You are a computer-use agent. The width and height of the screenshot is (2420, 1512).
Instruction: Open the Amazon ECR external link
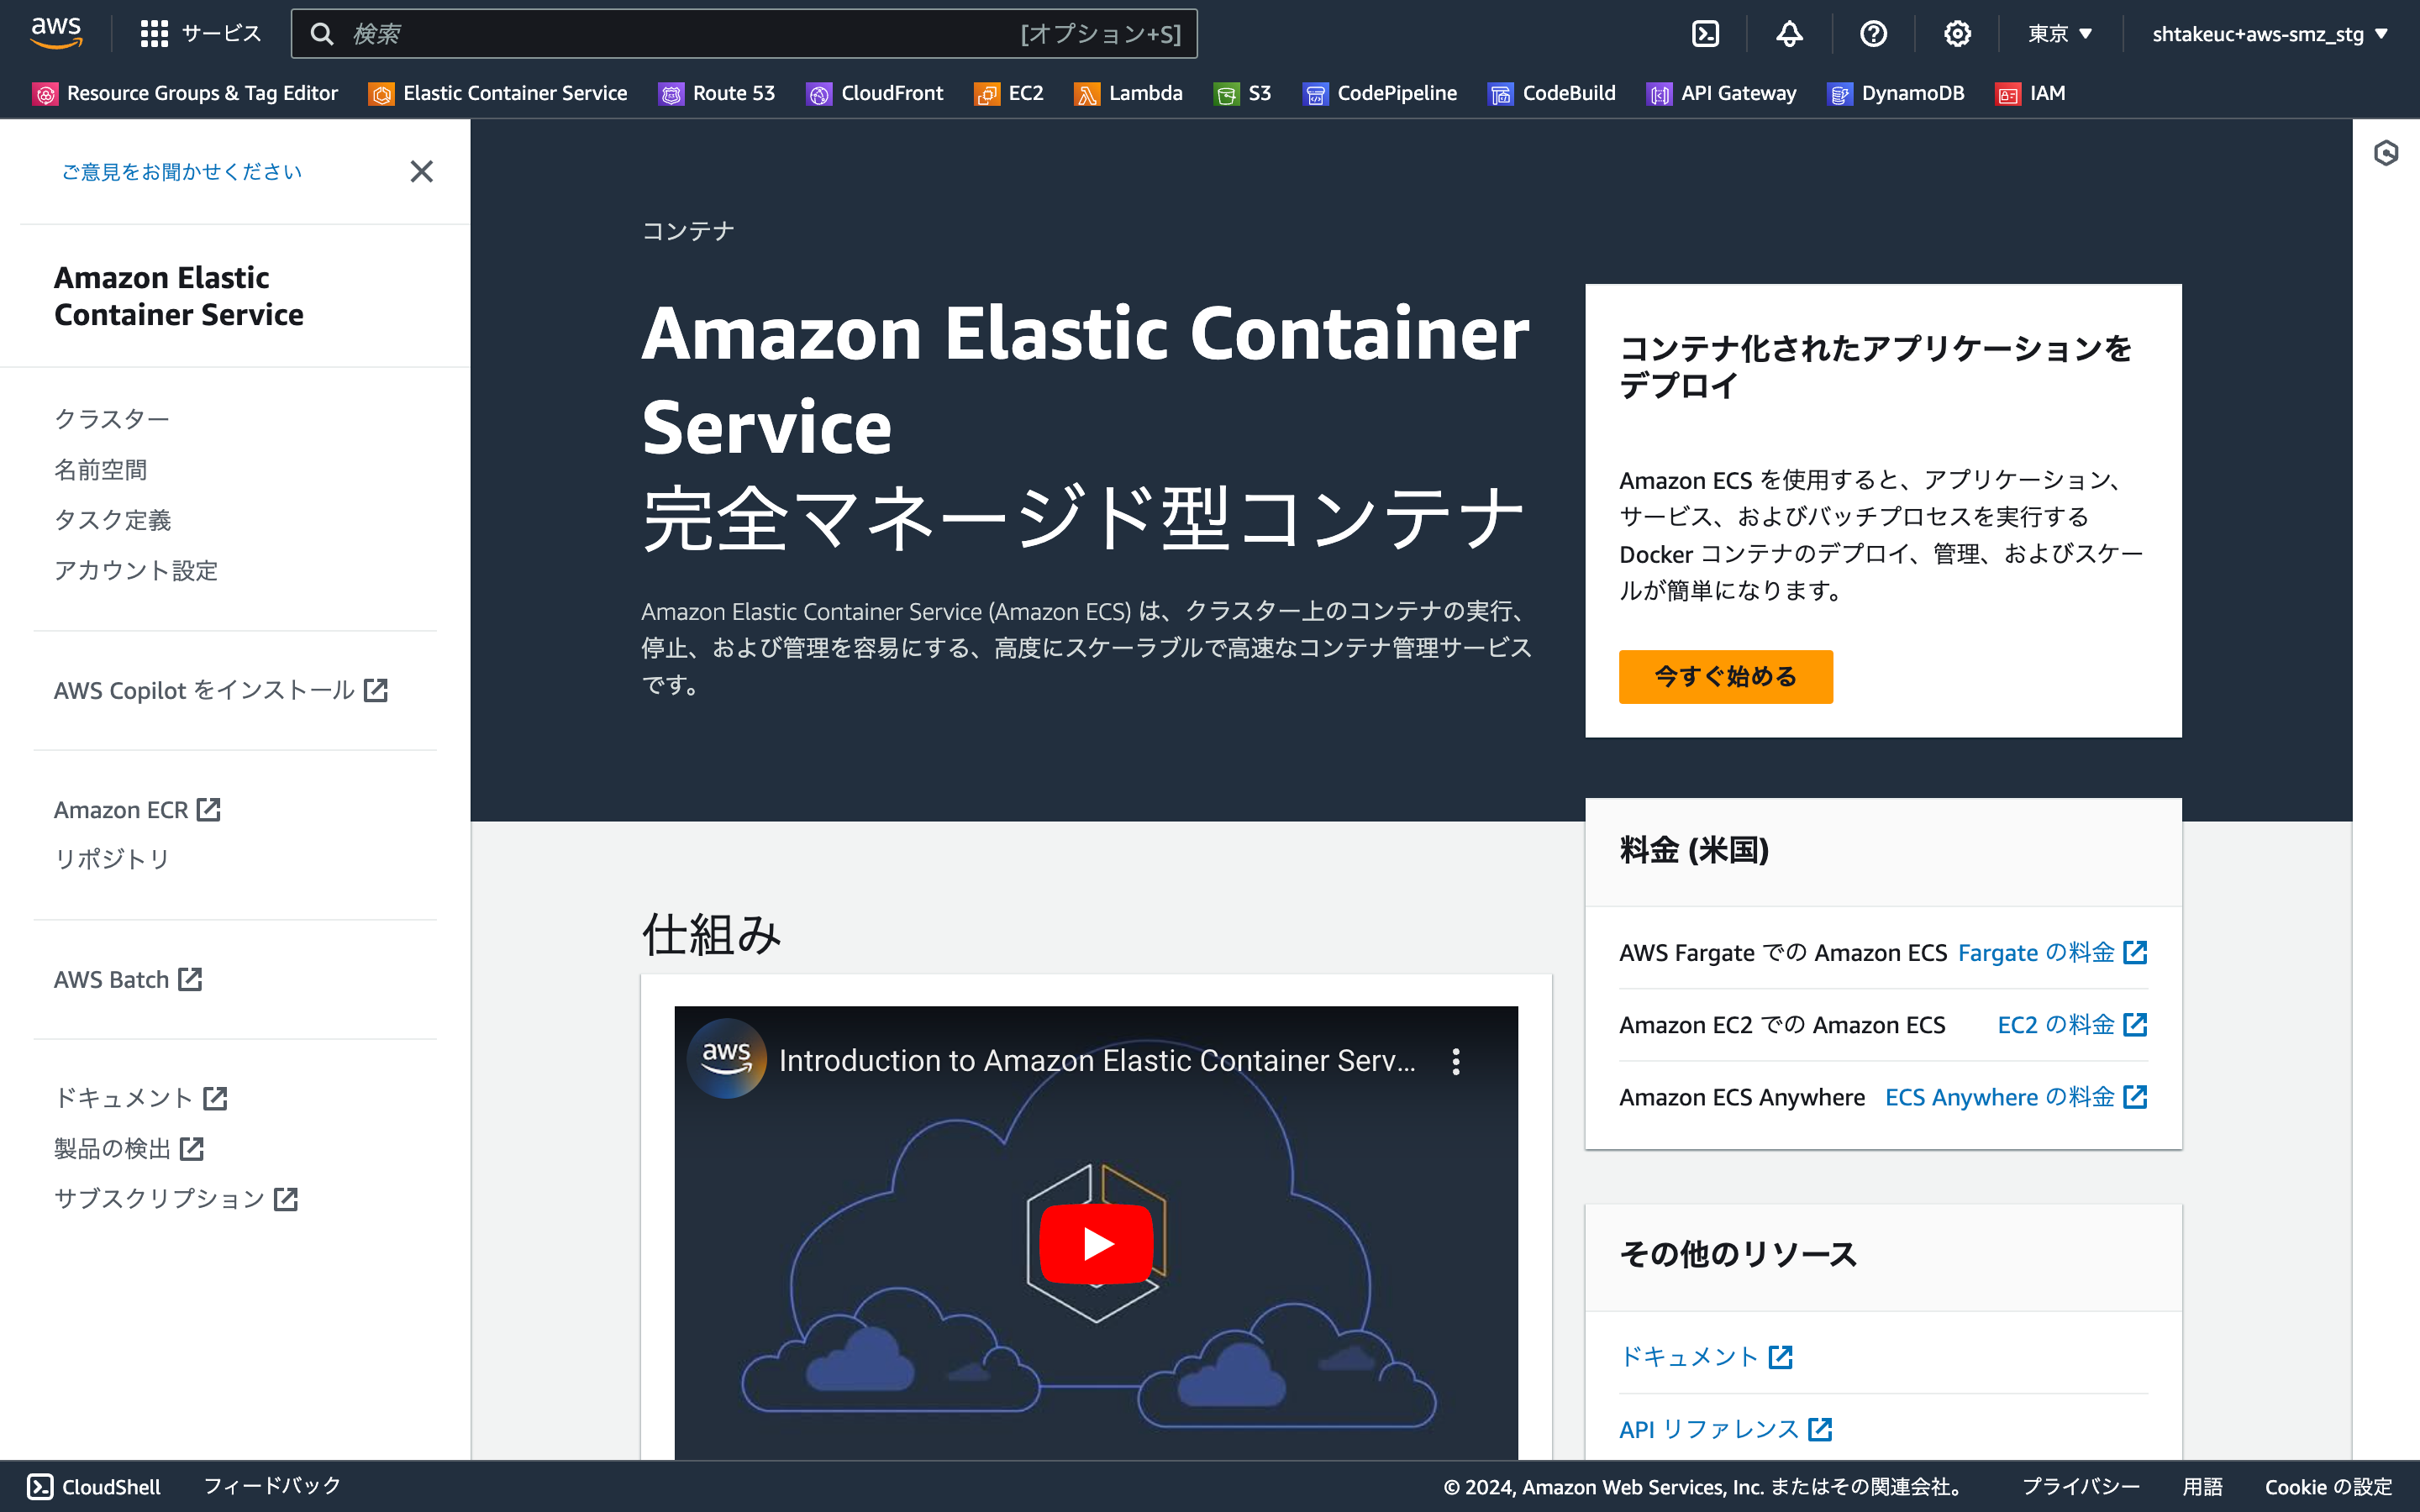pyautogui.click(x=137, y=809)
